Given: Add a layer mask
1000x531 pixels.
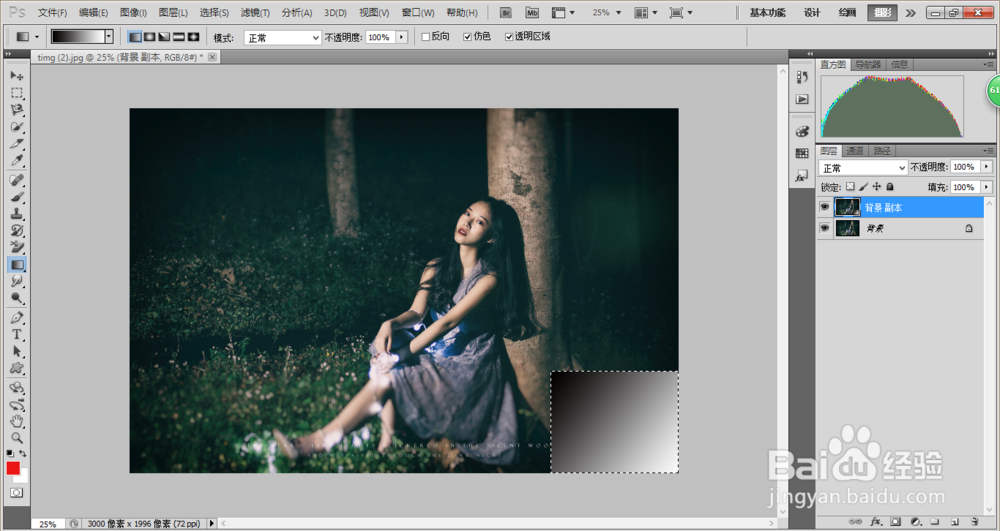Looking at the screenshot, I should (895, 521).
